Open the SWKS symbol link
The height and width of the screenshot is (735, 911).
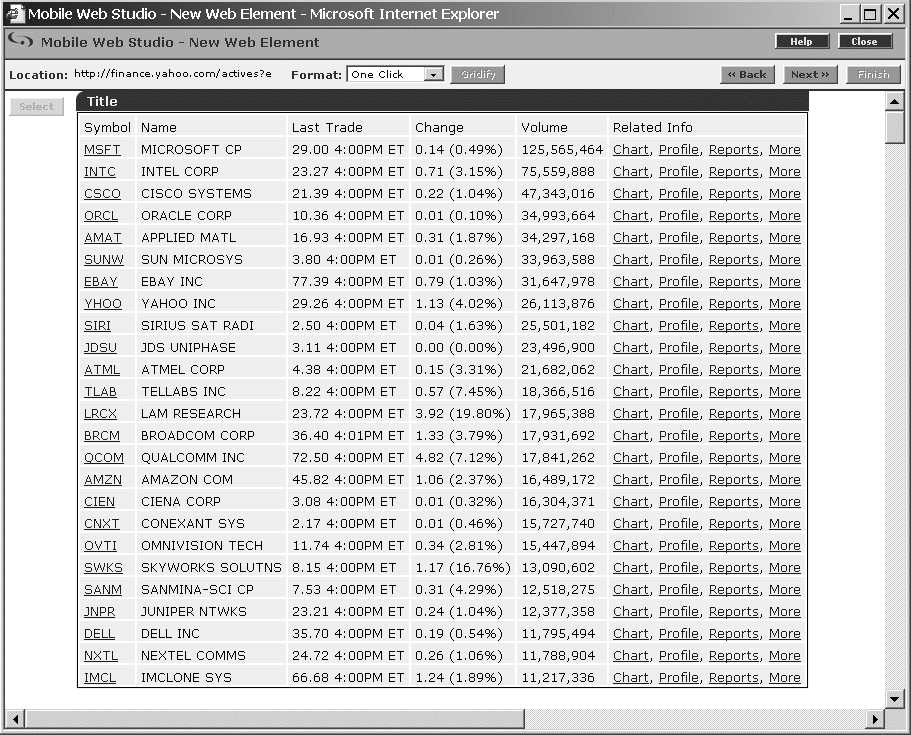point(103,568)
